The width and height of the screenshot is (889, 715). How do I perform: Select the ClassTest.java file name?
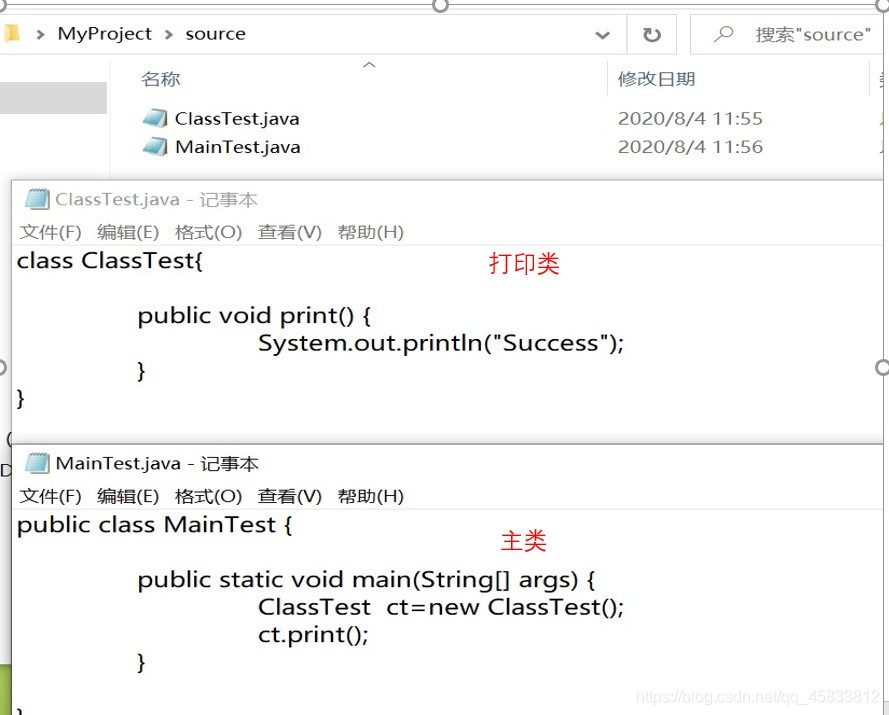237,119
